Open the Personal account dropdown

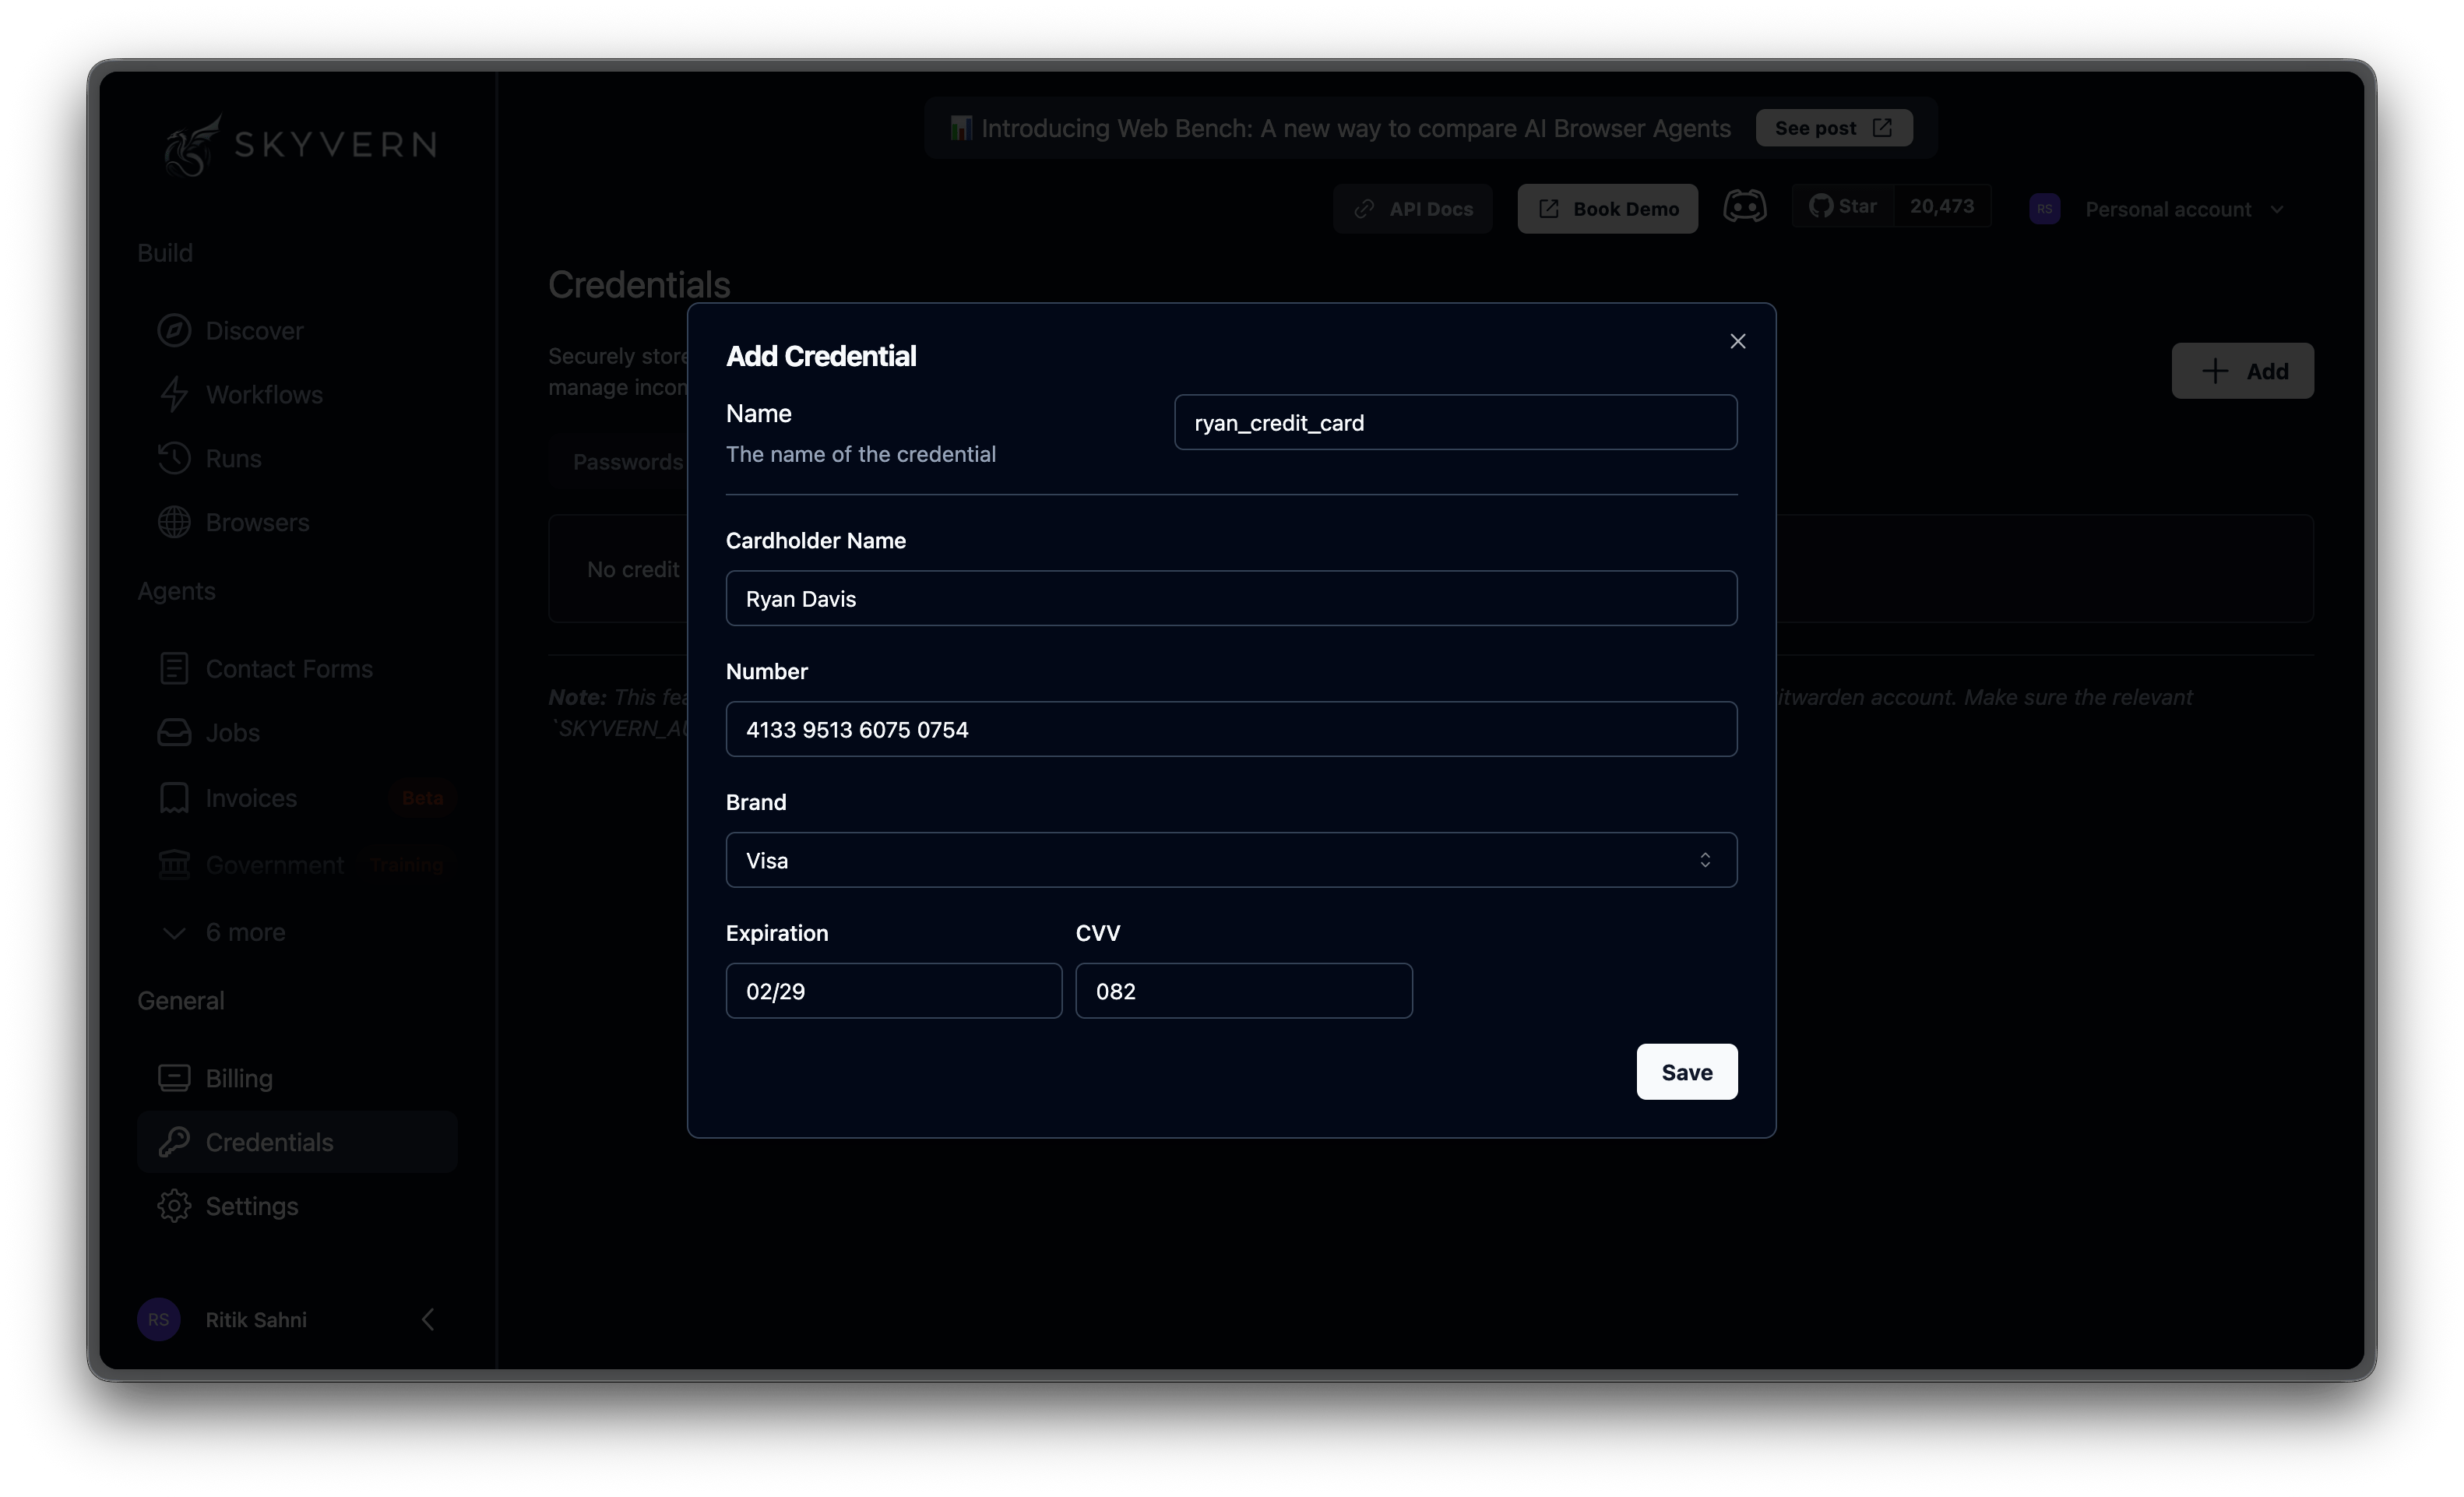pyautogui.click(x=2184, y=209)
